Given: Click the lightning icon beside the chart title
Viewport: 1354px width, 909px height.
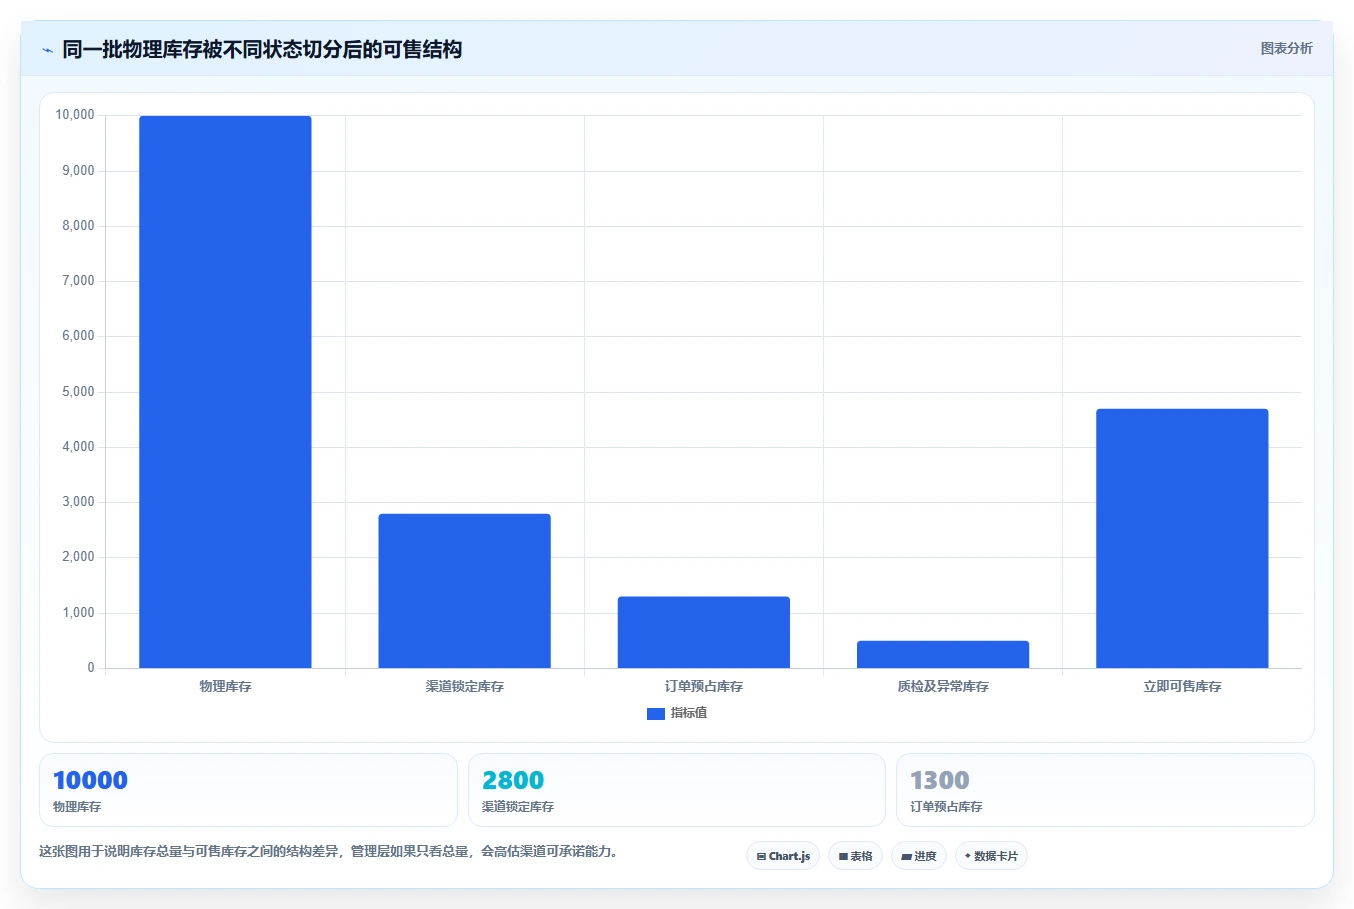Looking at the screenshot, I should (x=47, y=50).
